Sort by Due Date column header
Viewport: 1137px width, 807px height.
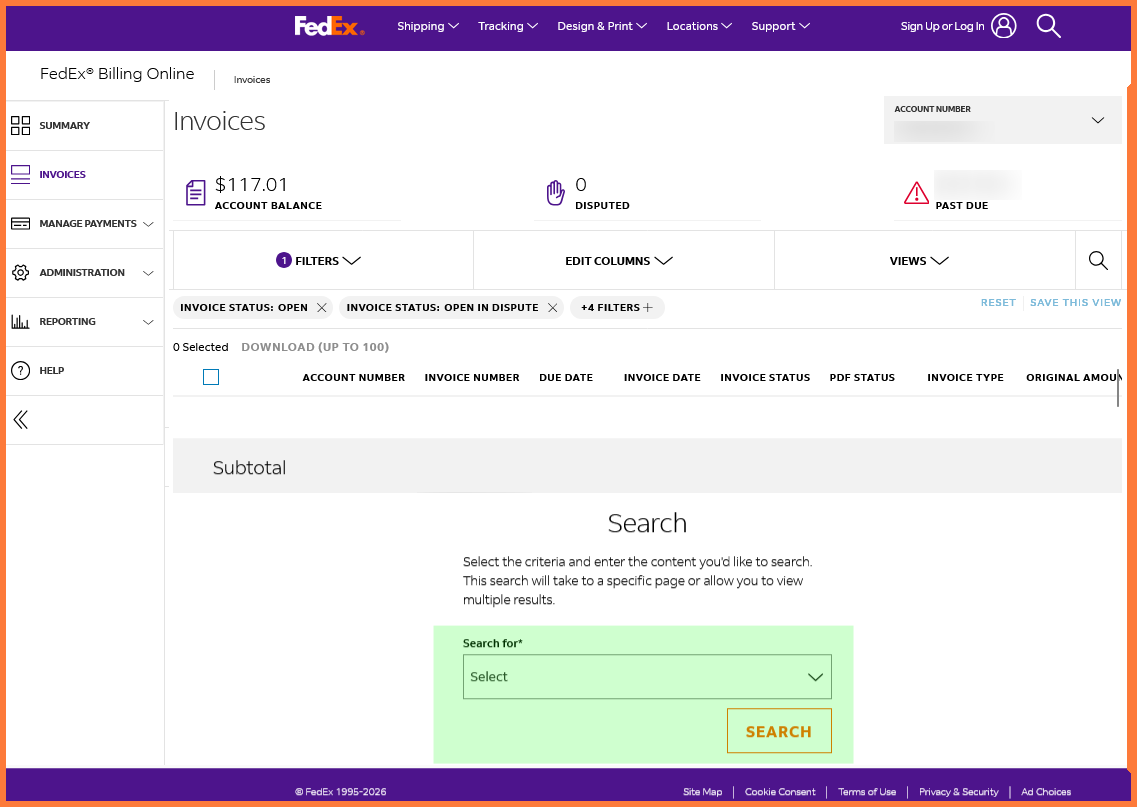point(566,378)
